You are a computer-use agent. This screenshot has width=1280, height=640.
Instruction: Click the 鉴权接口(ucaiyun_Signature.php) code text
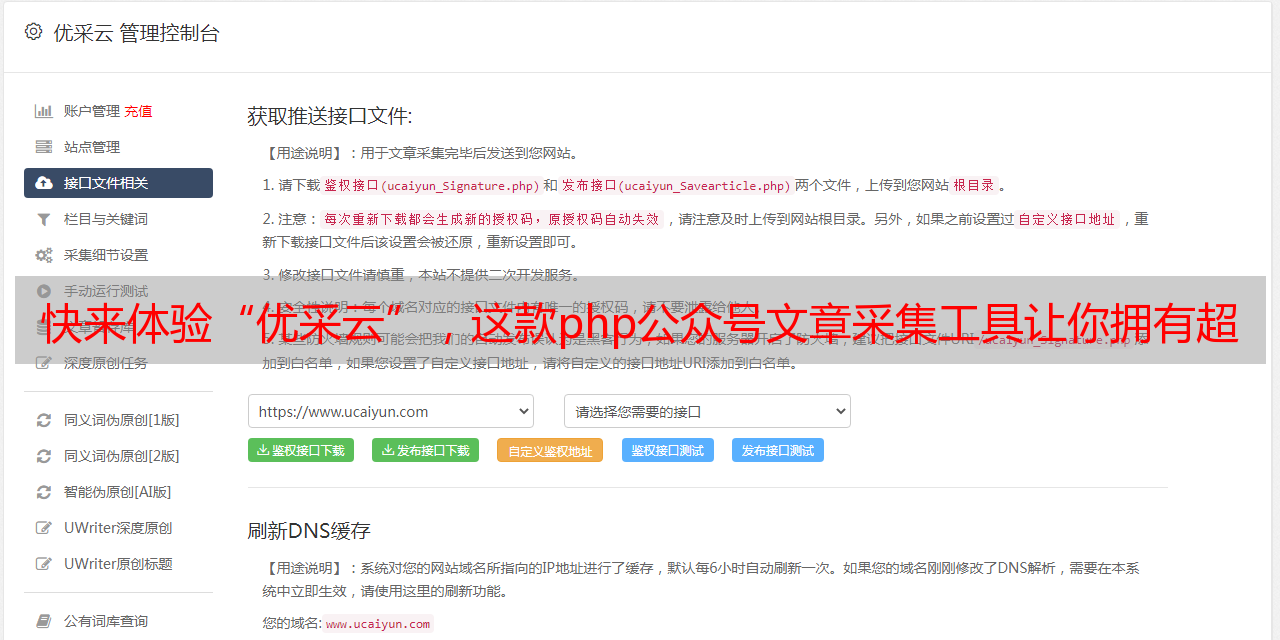point(432,185)
